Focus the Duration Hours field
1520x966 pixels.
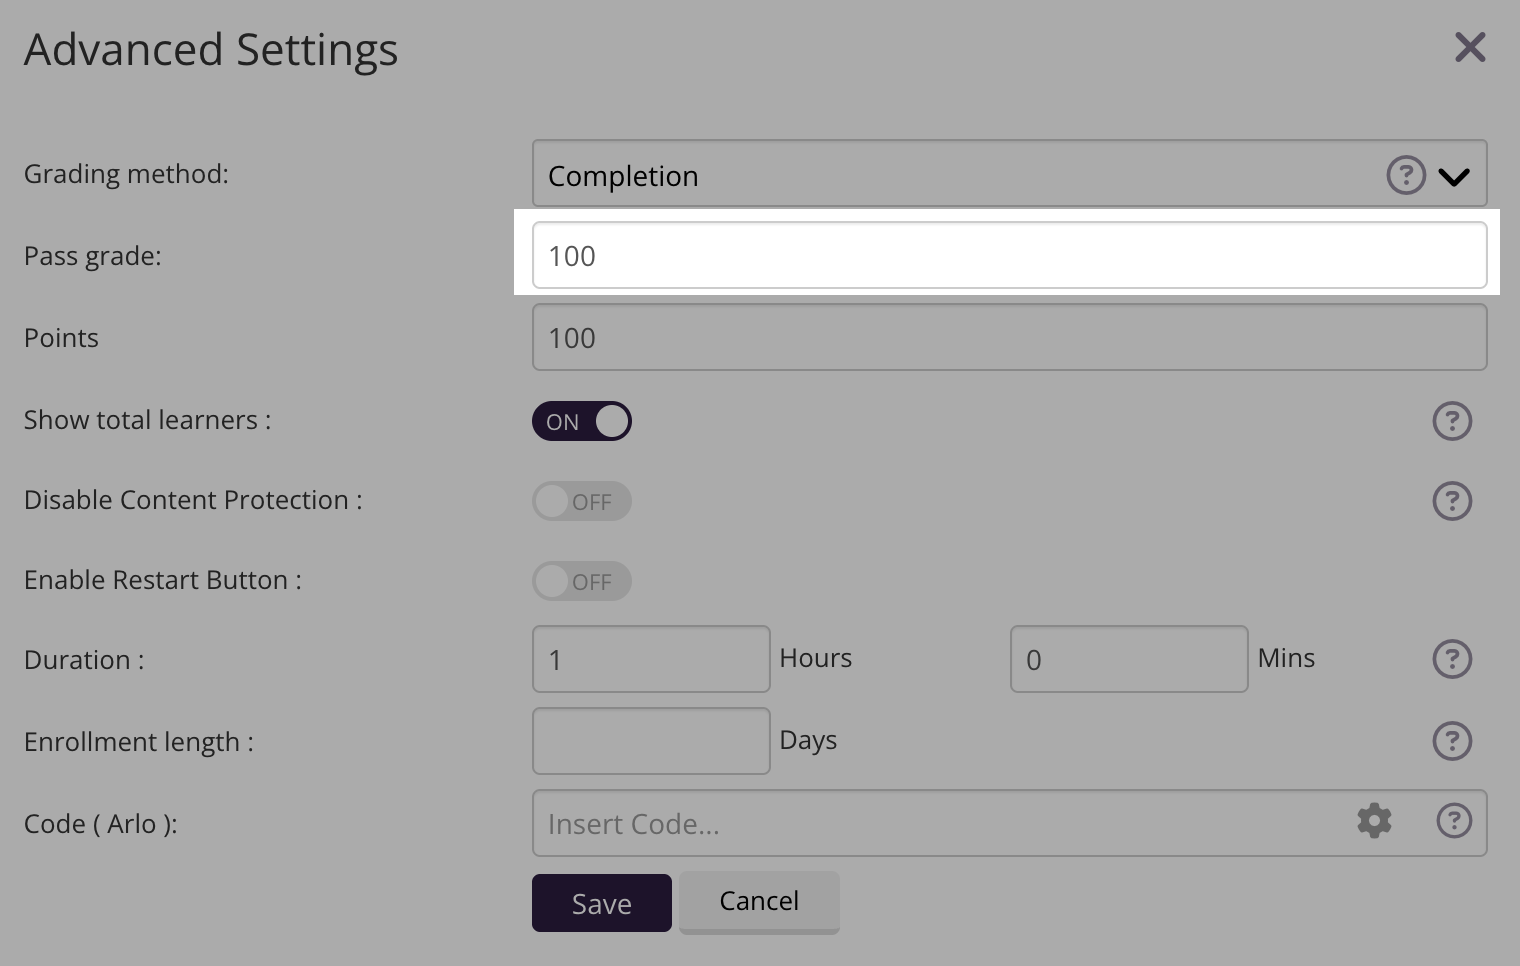point(650,659)
